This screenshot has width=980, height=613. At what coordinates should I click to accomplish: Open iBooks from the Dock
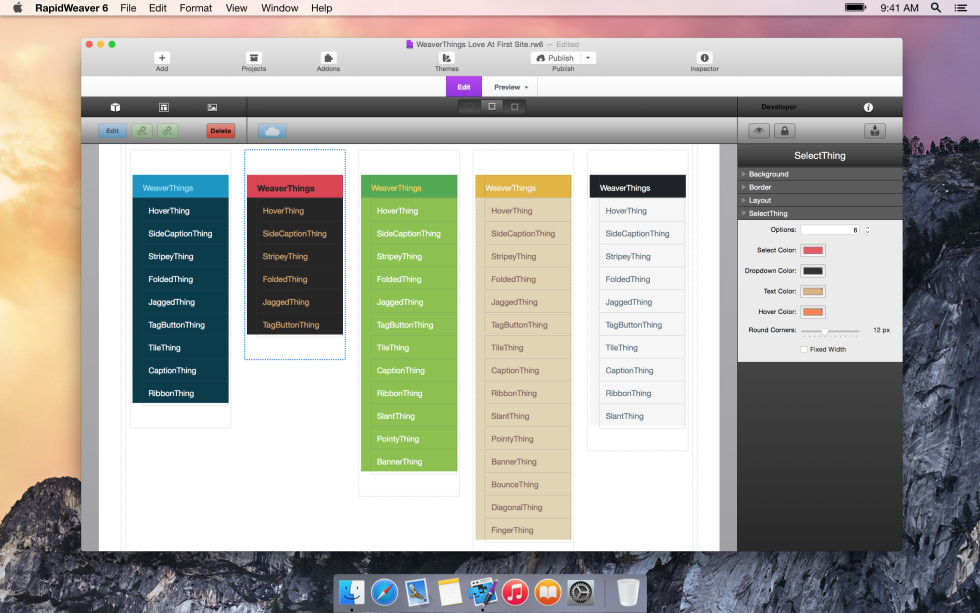click(x=548, y=592)
